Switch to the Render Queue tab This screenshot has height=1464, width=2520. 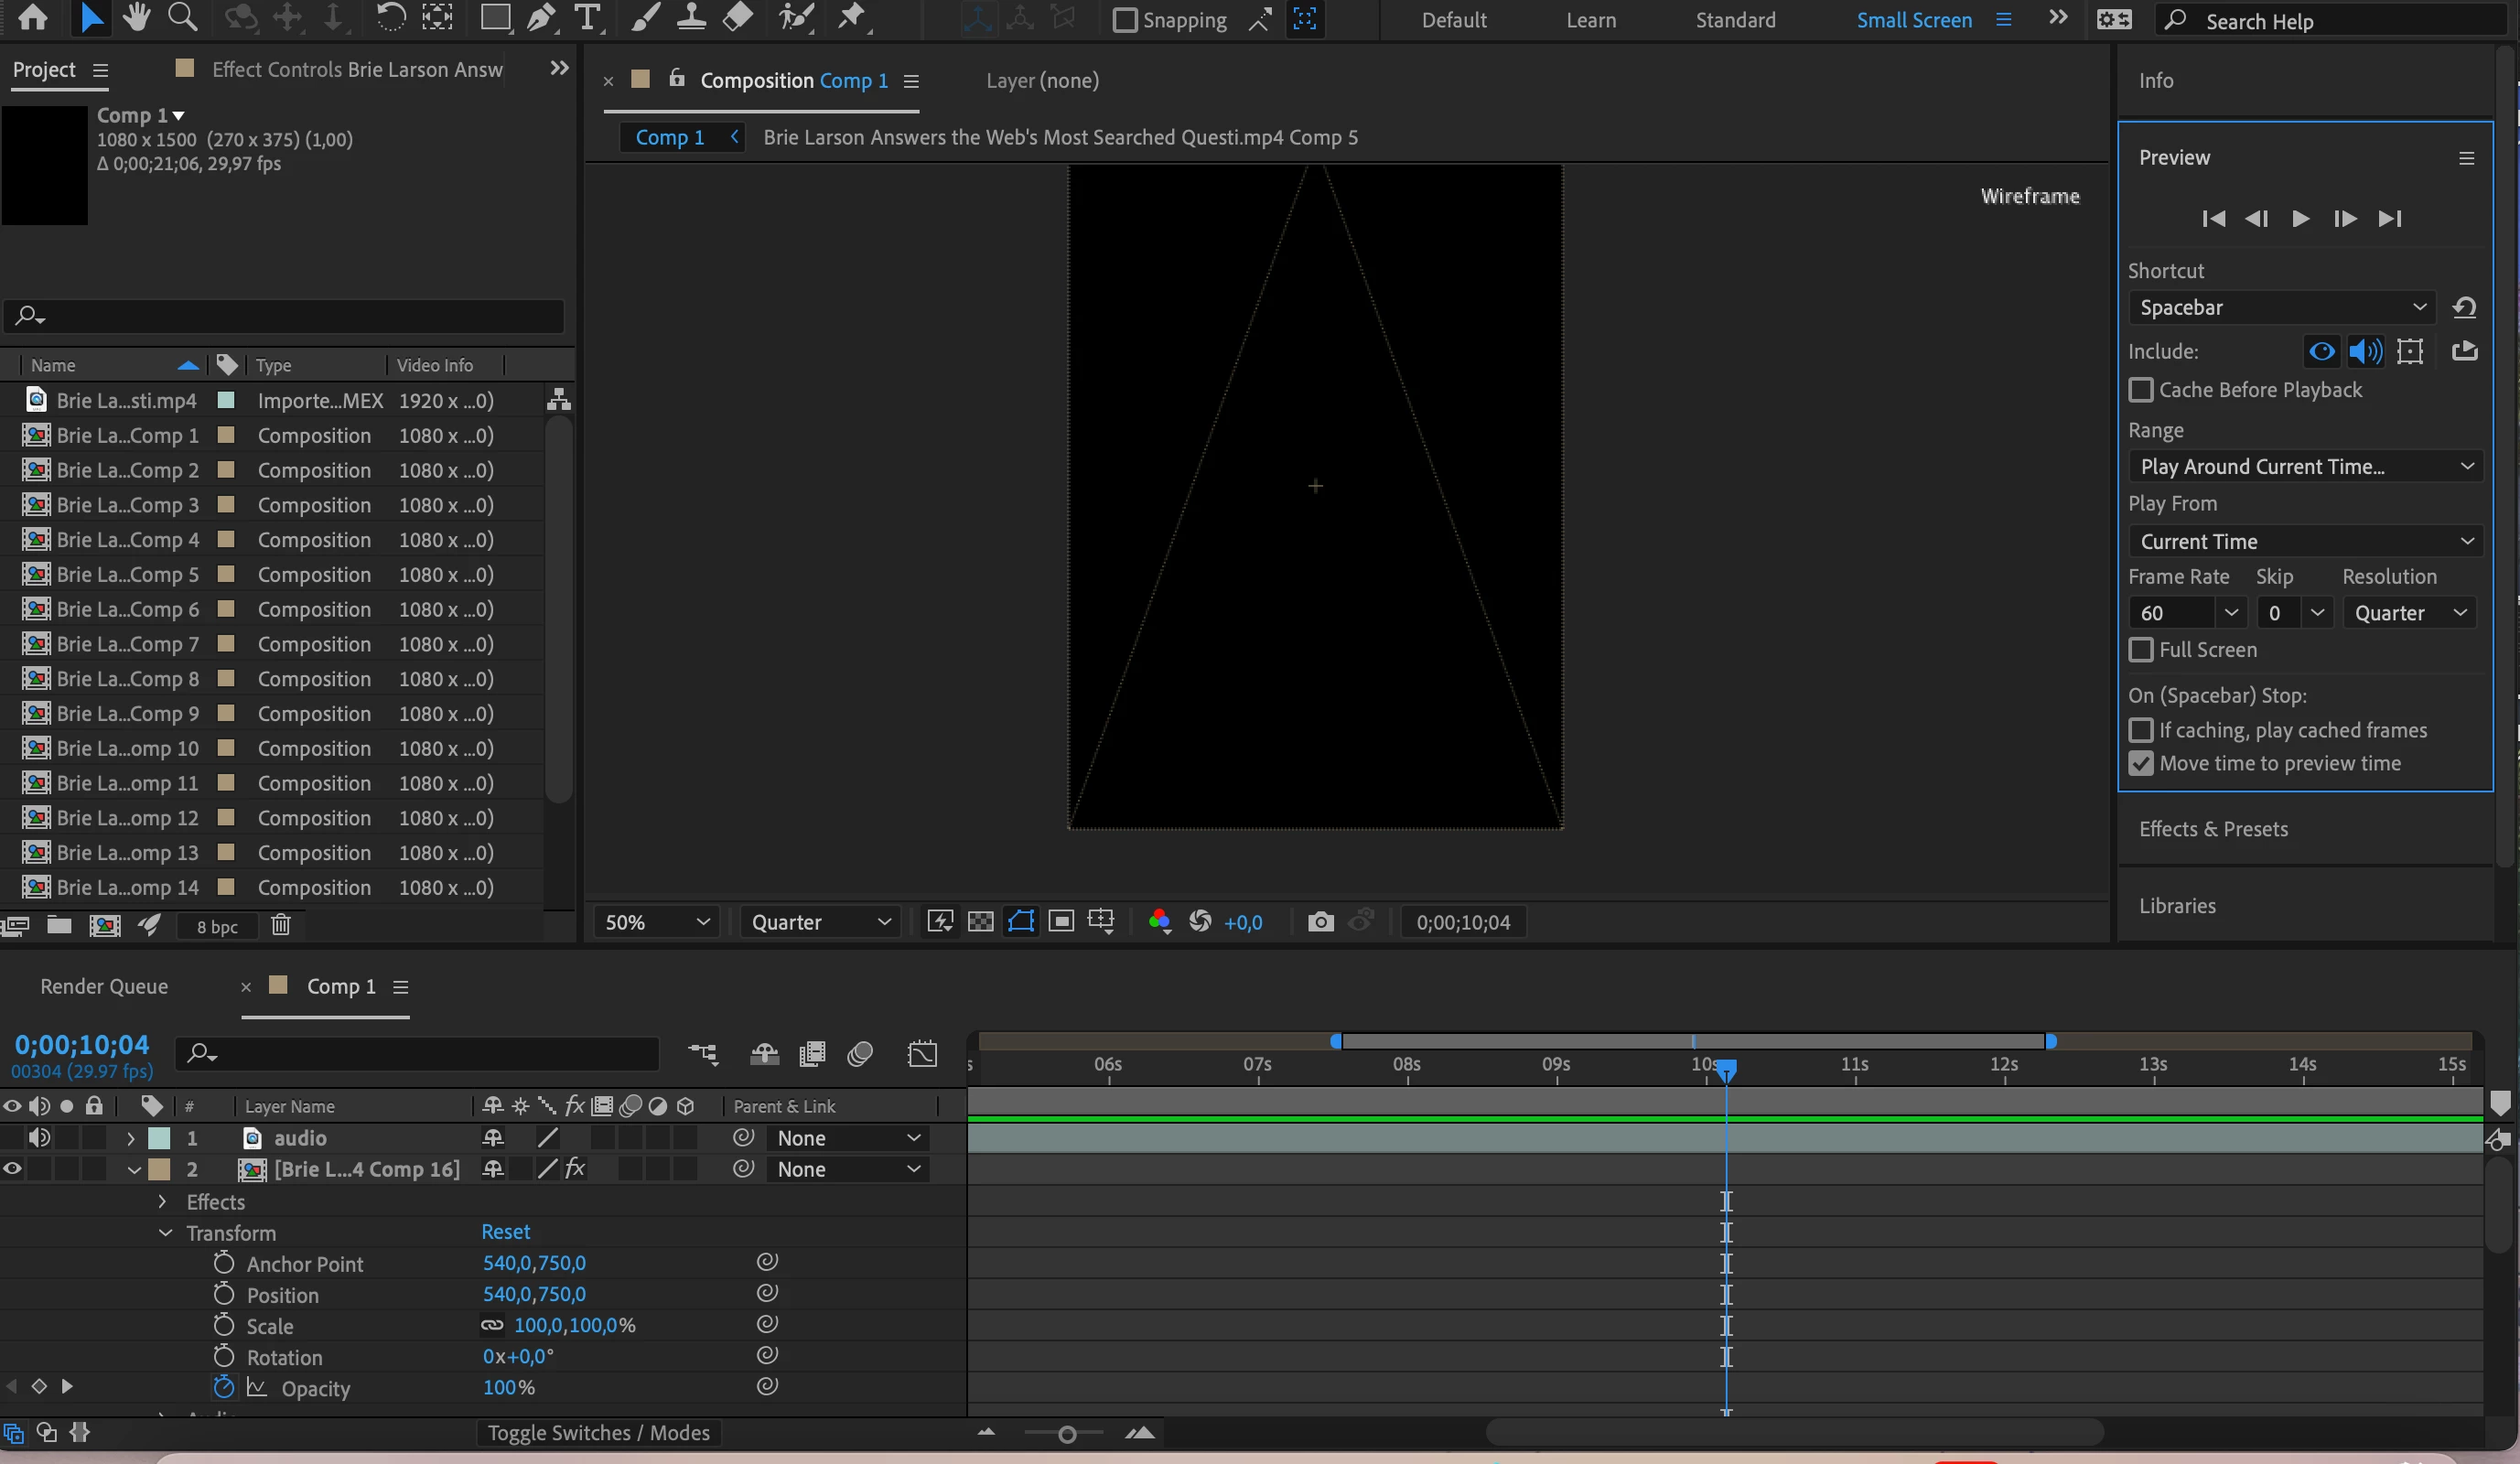click(x=104, y=986)
